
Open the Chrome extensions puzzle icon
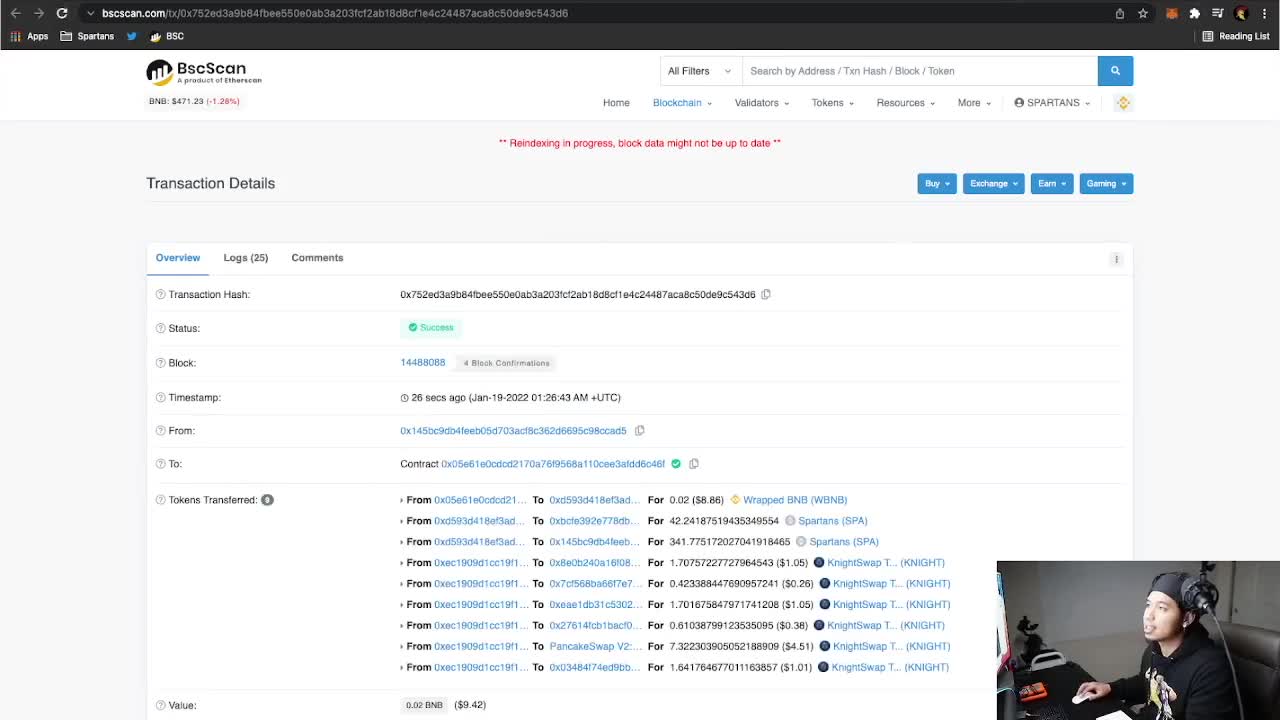tap(1194, 13)
